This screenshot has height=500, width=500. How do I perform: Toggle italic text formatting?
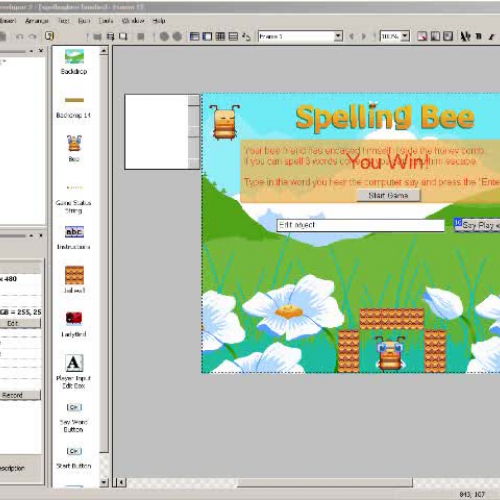click(x=491, y=37)
